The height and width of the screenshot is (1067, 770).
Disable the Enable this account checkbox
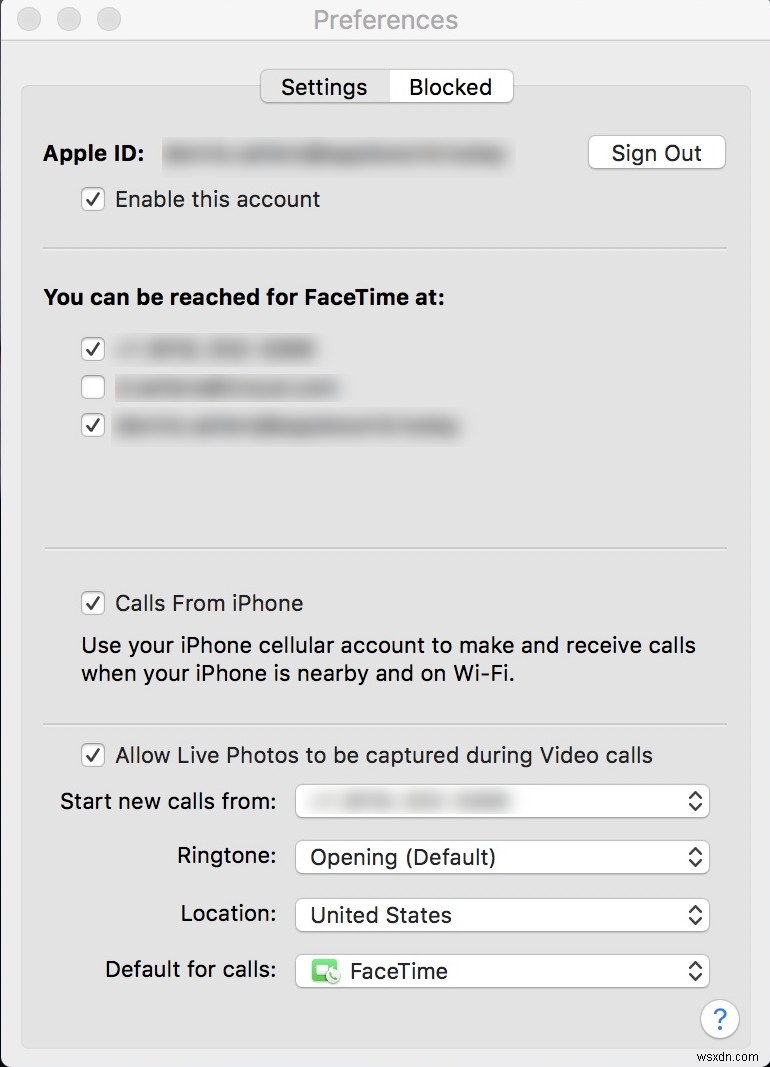[x=92, y=199]
